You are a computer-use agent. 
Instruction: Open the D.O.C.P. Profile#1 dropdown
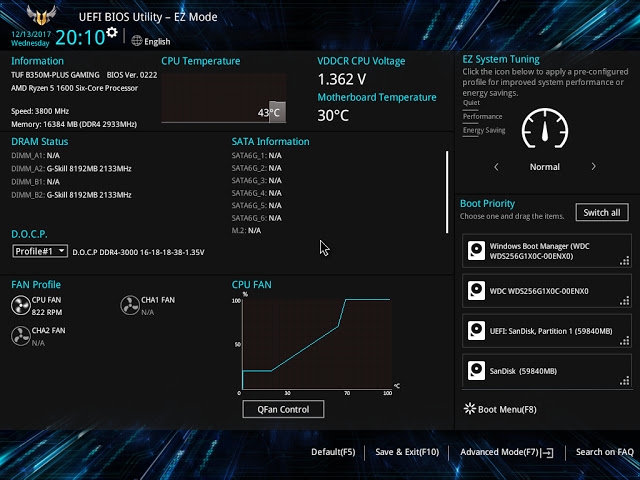point(40,251)
